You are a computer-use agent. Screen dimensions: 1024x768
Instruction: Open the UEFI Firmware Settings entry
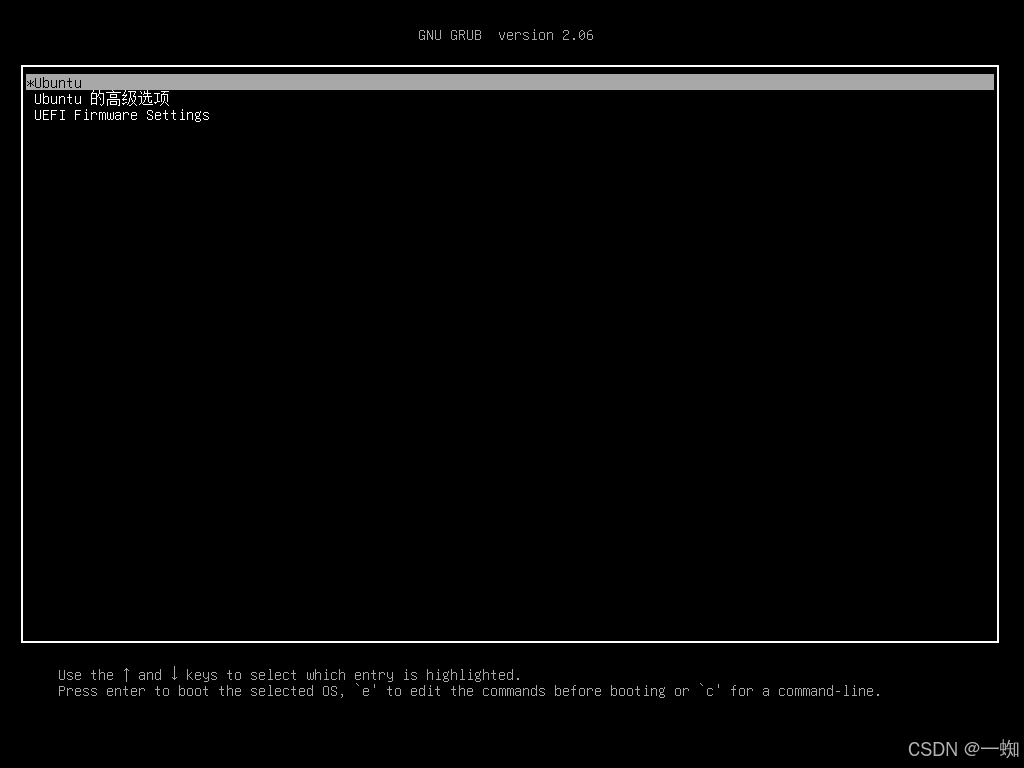(121, 115)
